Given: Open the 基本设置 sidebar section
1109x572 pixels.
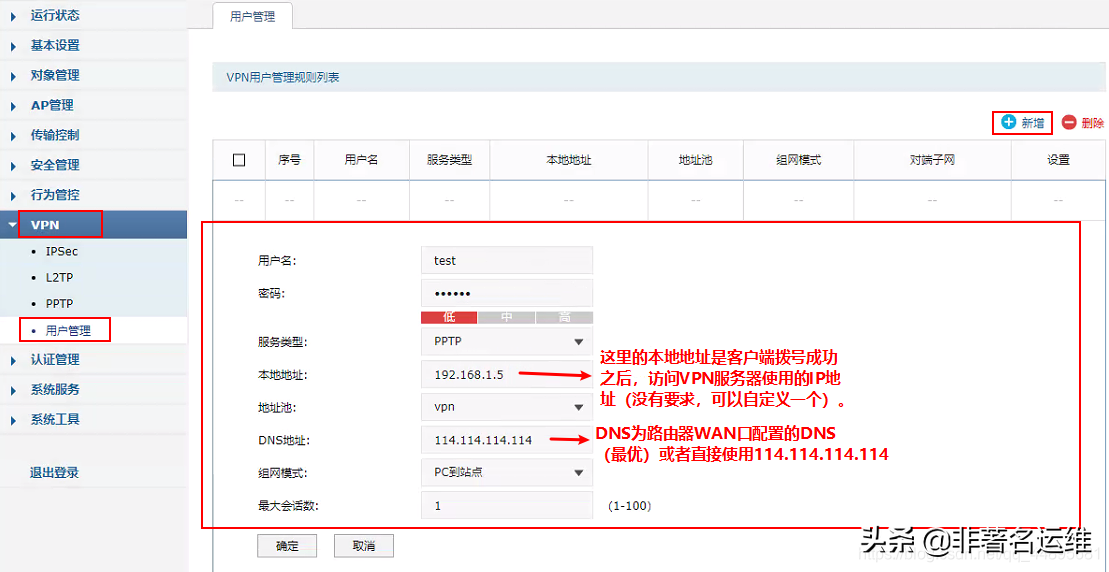Looking at the screenshot, I should 54,45.
